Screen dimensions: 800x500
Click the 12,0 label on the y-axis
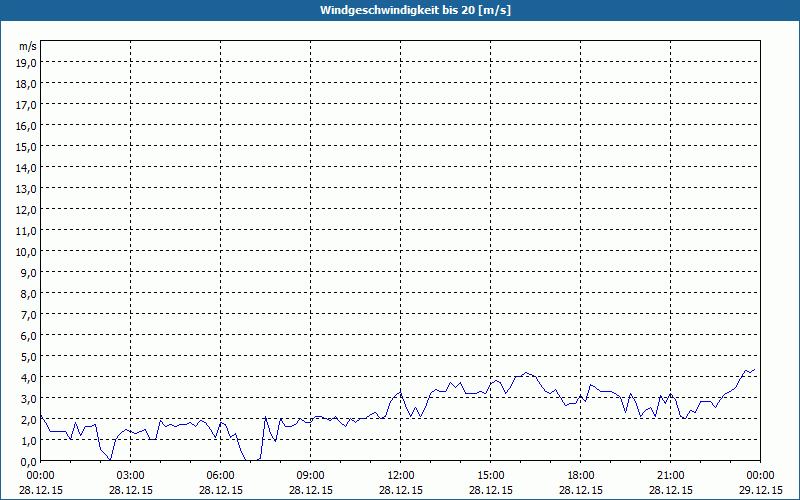click(x=28, y=210)
